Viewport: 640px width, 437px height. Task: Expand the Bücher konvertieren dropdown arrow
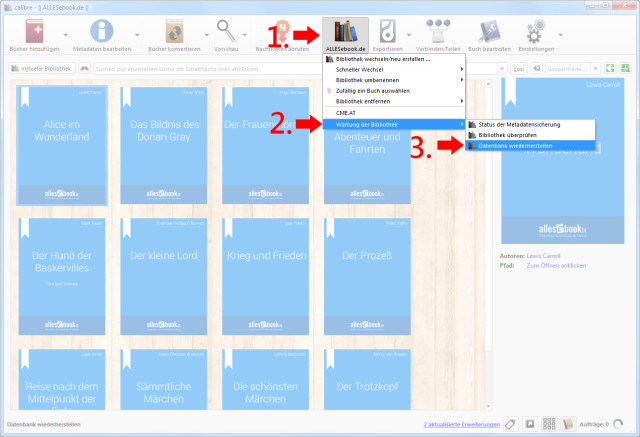coord(207,35)
